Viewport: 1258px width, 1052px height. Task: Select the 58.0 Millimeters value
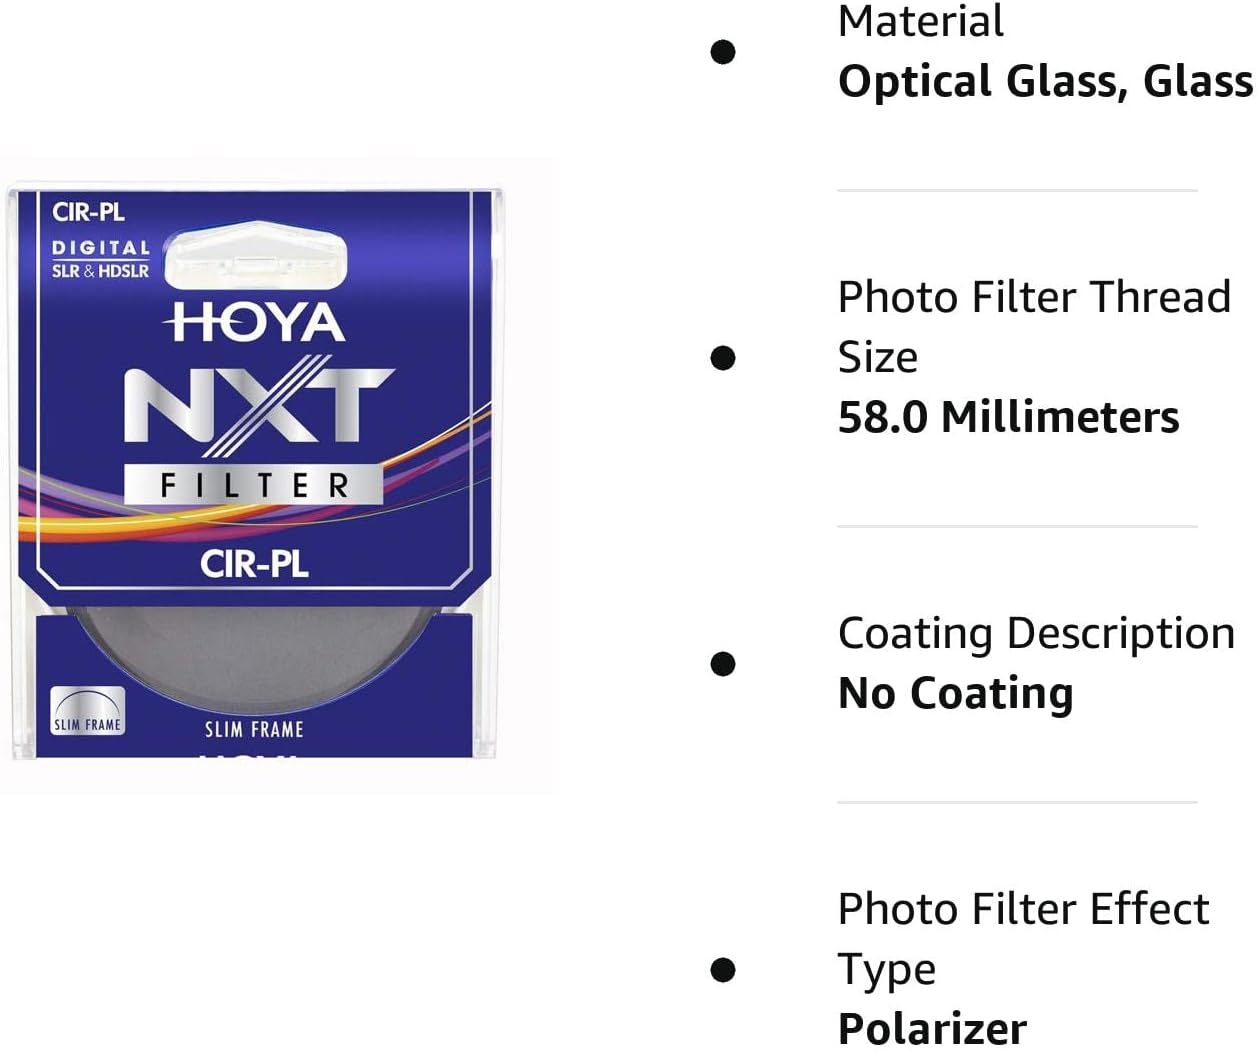pyautogui.click(x=1008, y=417)
